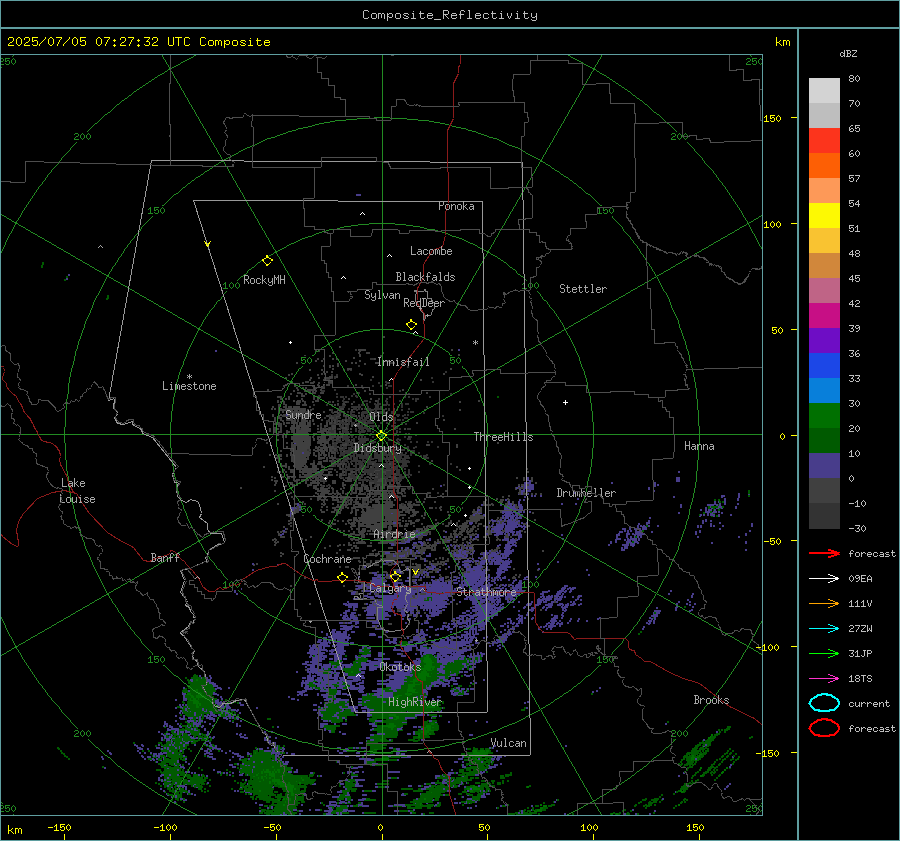The height and width of the screenshot is (841, 900).
Task: Click the magenta 18TS arrow icon
Action: [x=824, y=679]
